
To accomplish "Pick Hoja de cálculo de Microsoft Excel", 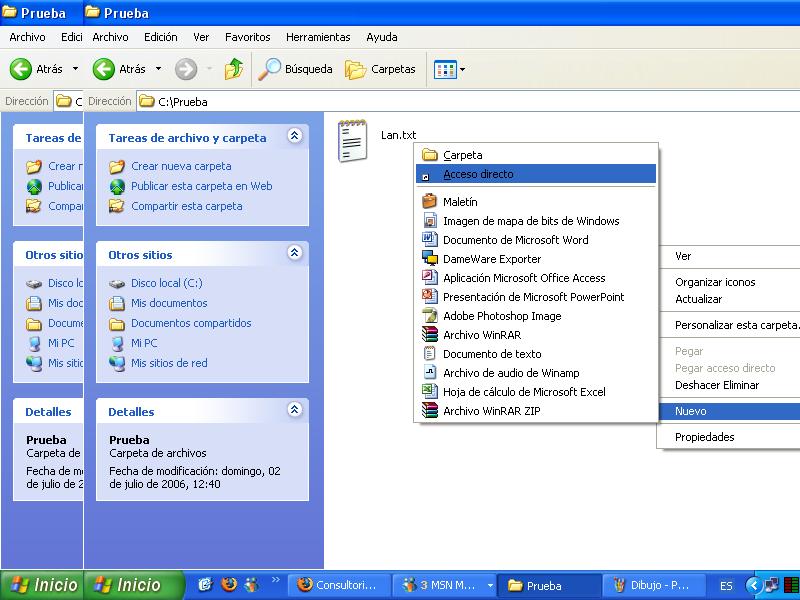I will coord(524,392).
